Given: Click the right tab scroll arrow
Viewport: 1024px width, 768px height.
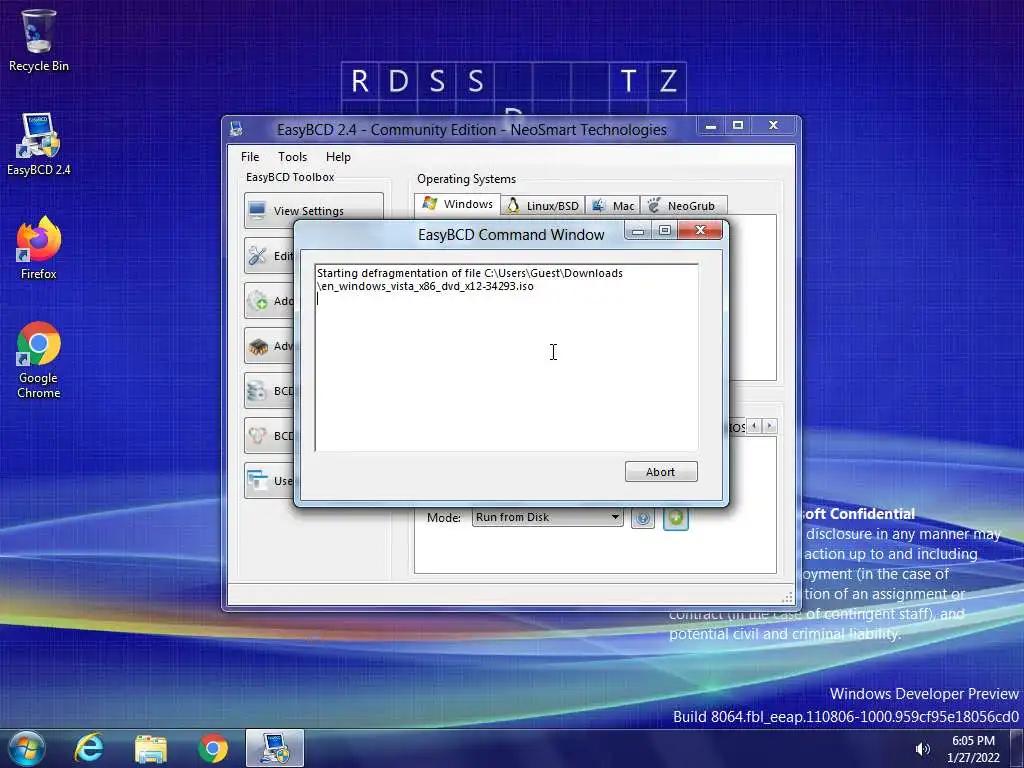Looking at the screenshot, I should pos(770,426).
